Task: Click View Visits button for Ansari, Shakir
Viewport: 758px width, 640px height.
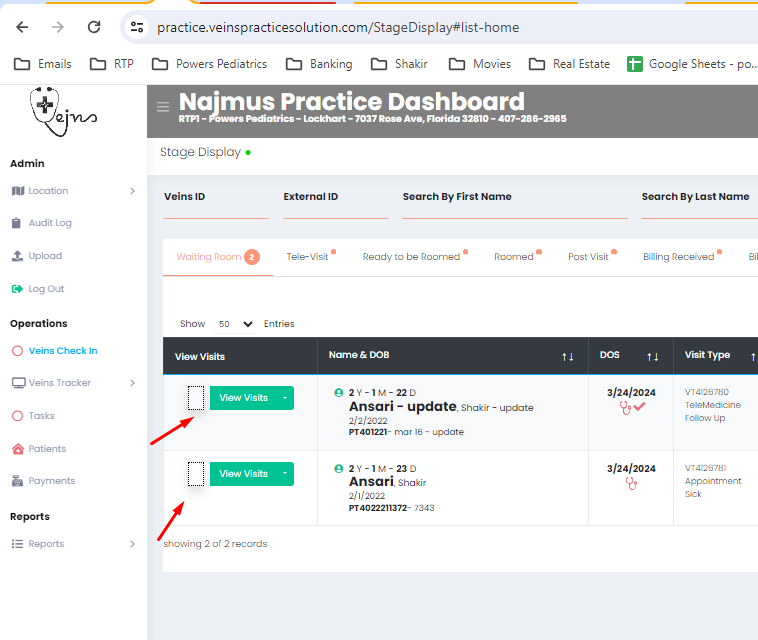Action: point(243,474)
